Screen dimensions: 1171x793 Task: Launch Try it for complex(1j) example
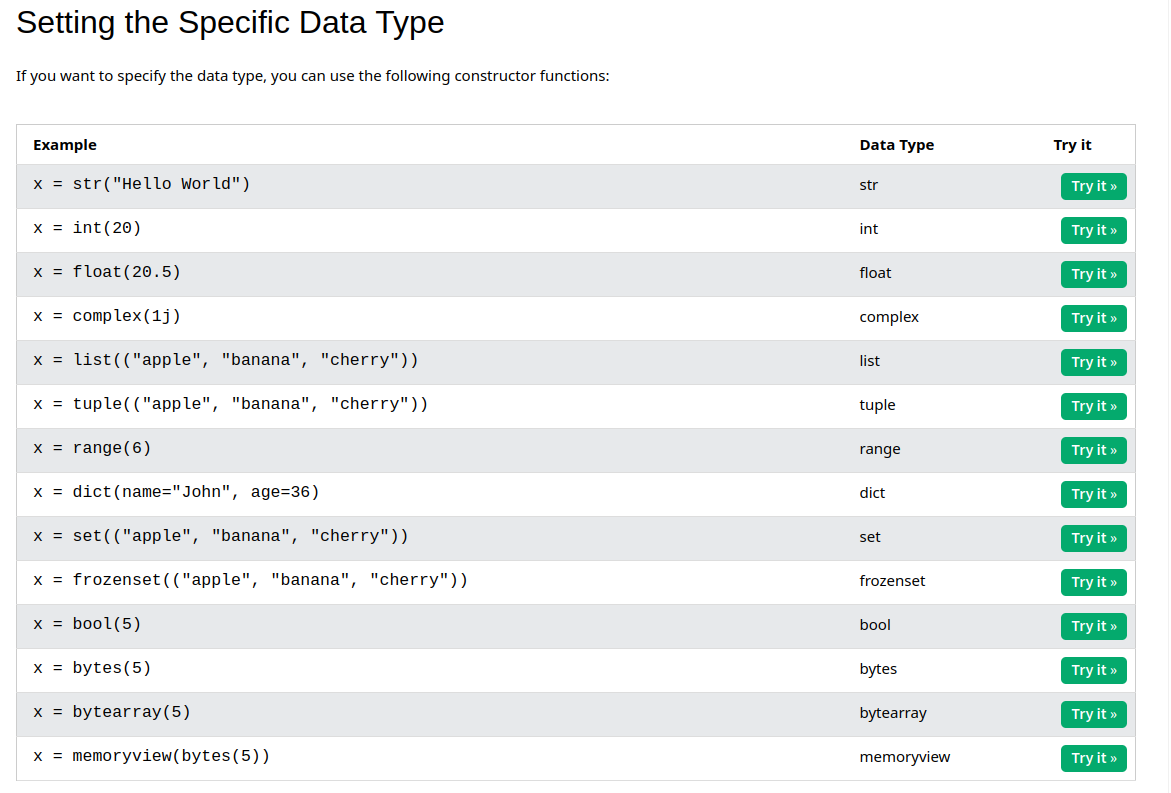pos(1093,318)
